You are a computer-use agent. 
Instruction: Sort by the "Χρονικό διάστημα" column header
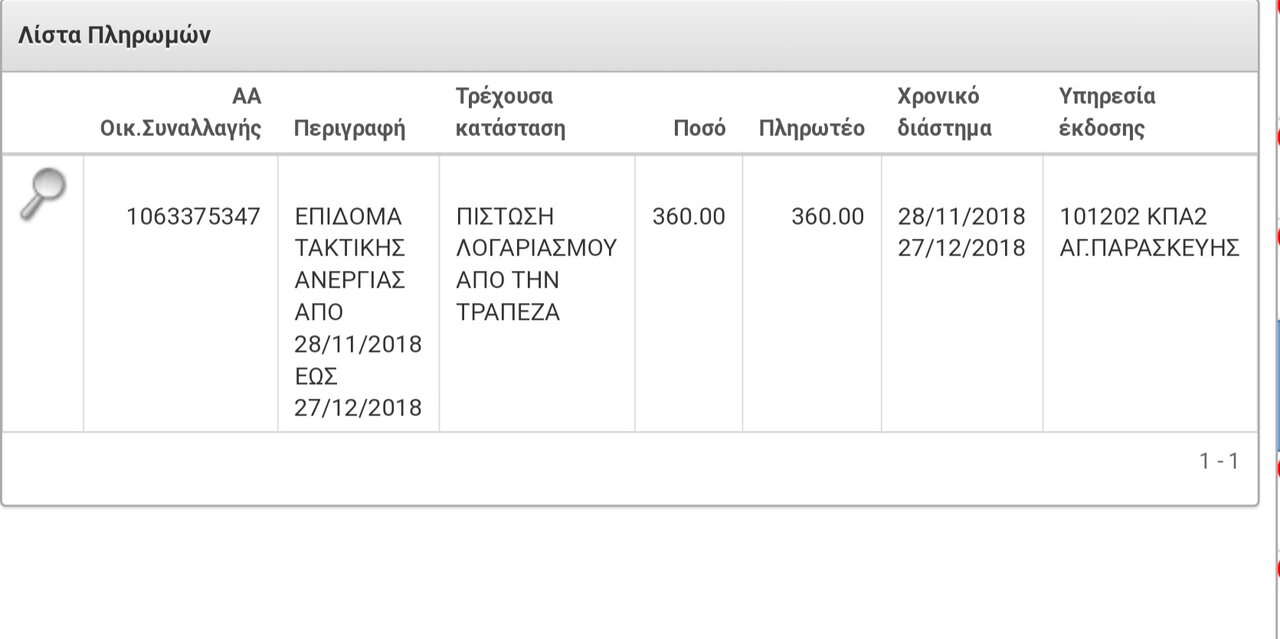tap(944, 112)
